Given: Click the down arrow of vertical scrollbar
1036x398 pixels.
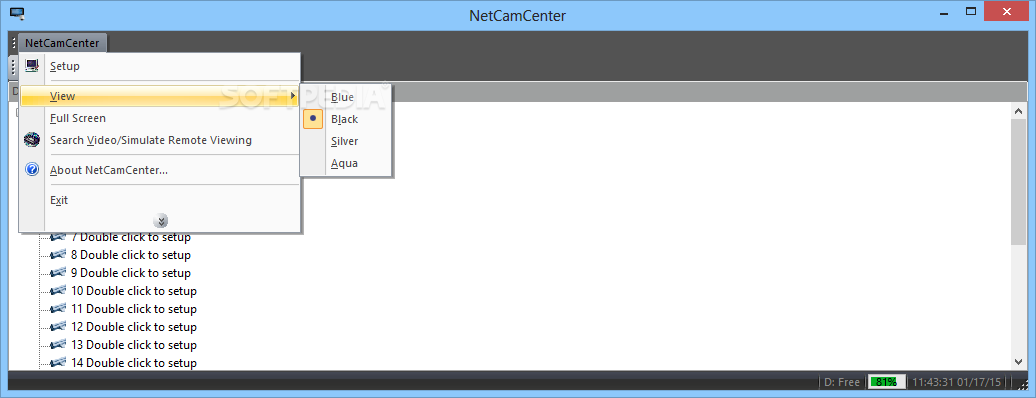Looking at the screenshot, I should pos(1018,361).
